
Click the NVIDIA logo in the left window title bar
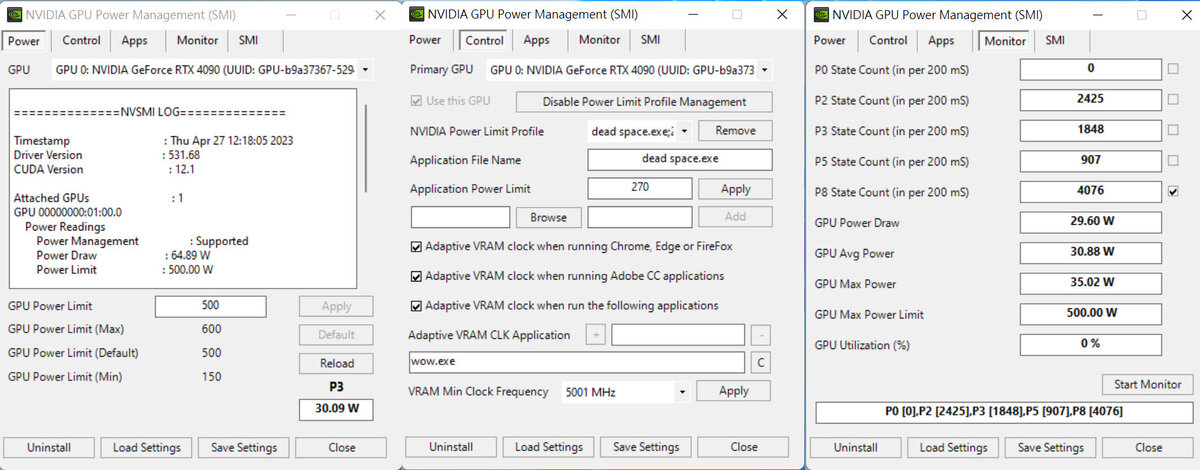click(x=13, y=15)
